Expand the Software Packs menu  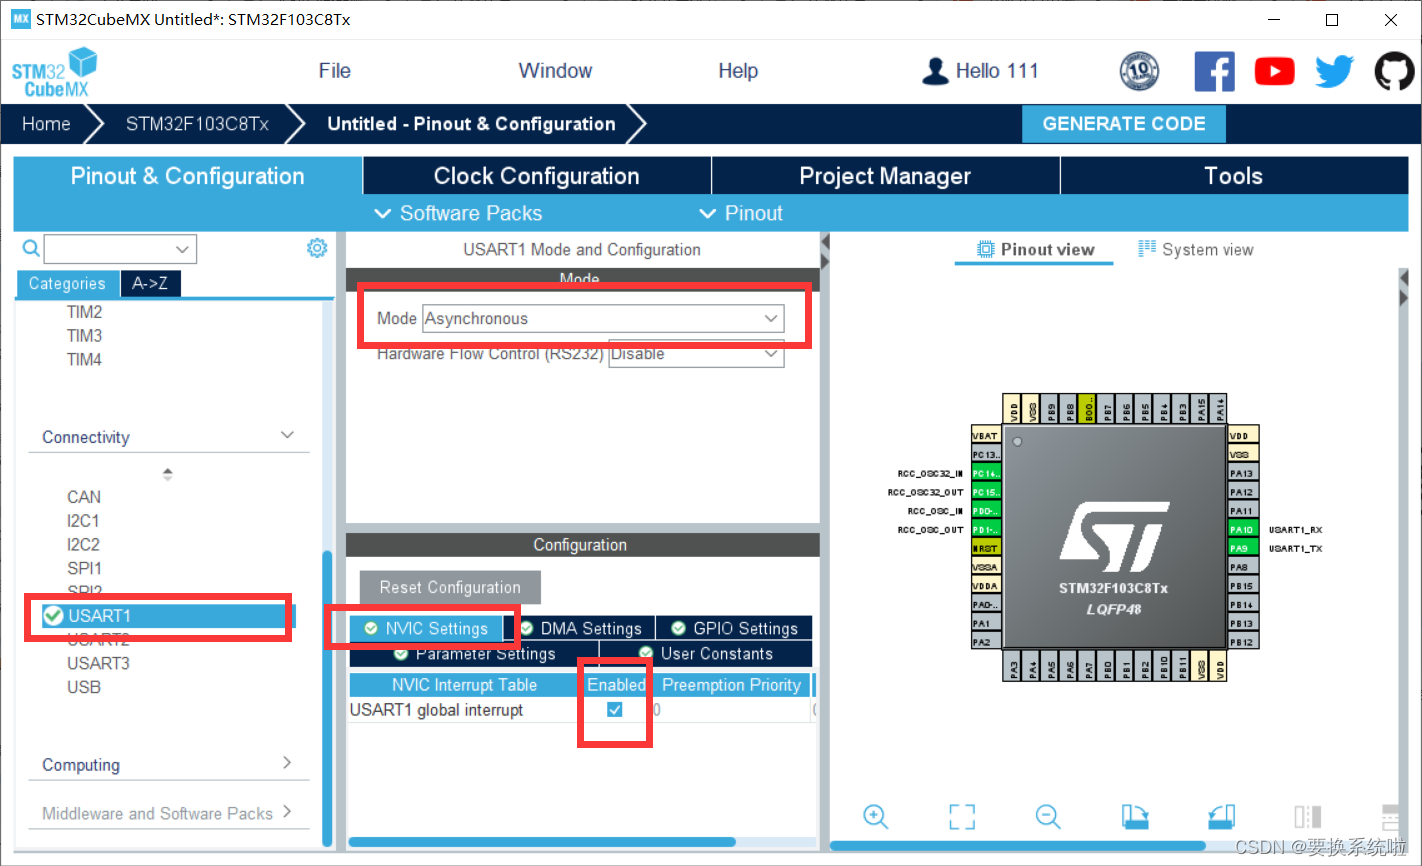[x=458, y=213]
